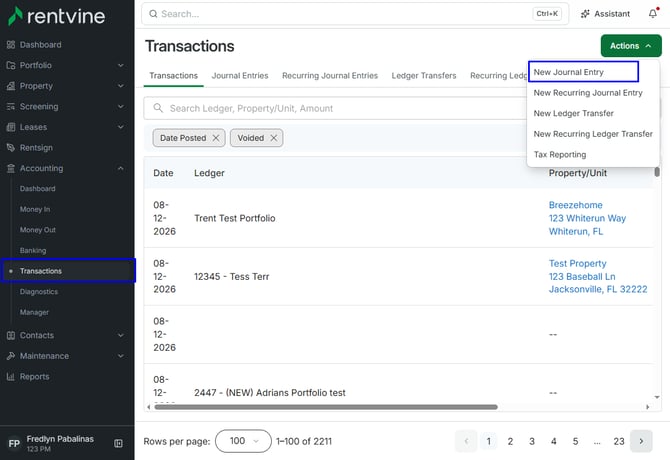Go to page 2 of results
The height and width of the screenshot is (460, 670).
coord(510,441)
